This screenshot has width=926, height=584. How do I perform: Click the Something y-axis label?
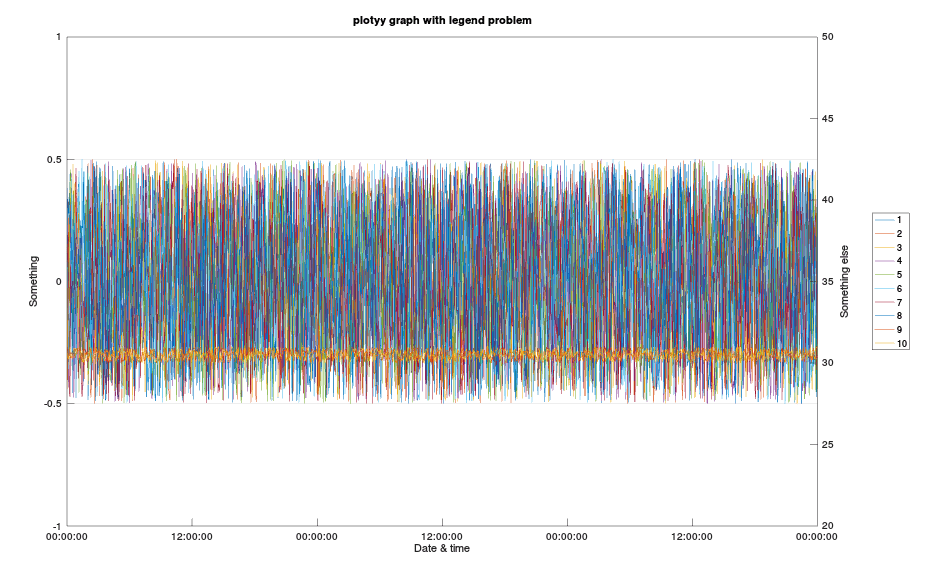(36, 281)
